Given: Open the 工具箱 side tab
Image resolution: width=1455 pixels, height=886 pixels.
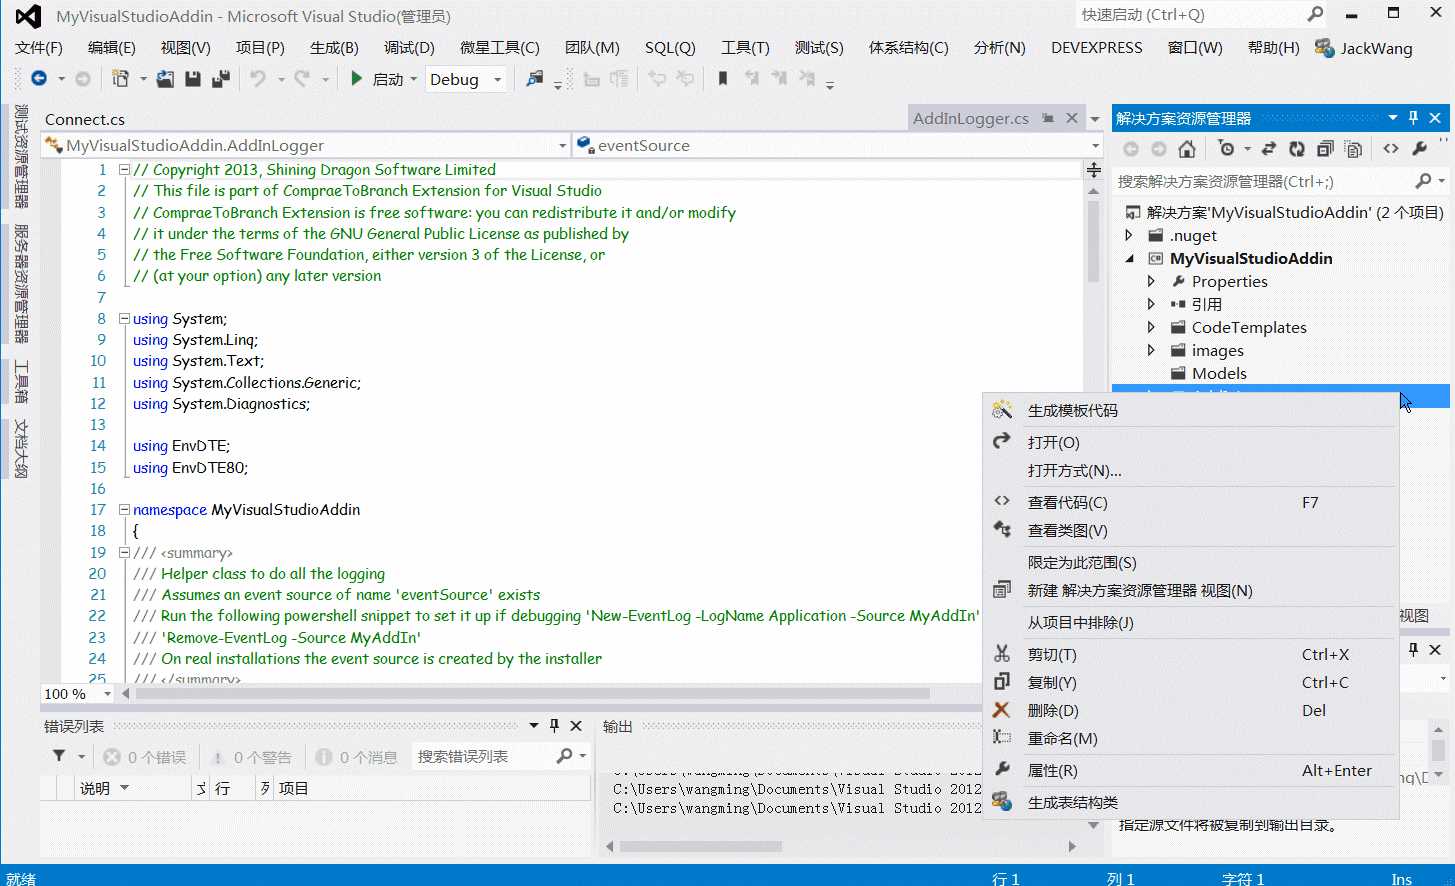Looking at the screenshot, I should (21, 381).
